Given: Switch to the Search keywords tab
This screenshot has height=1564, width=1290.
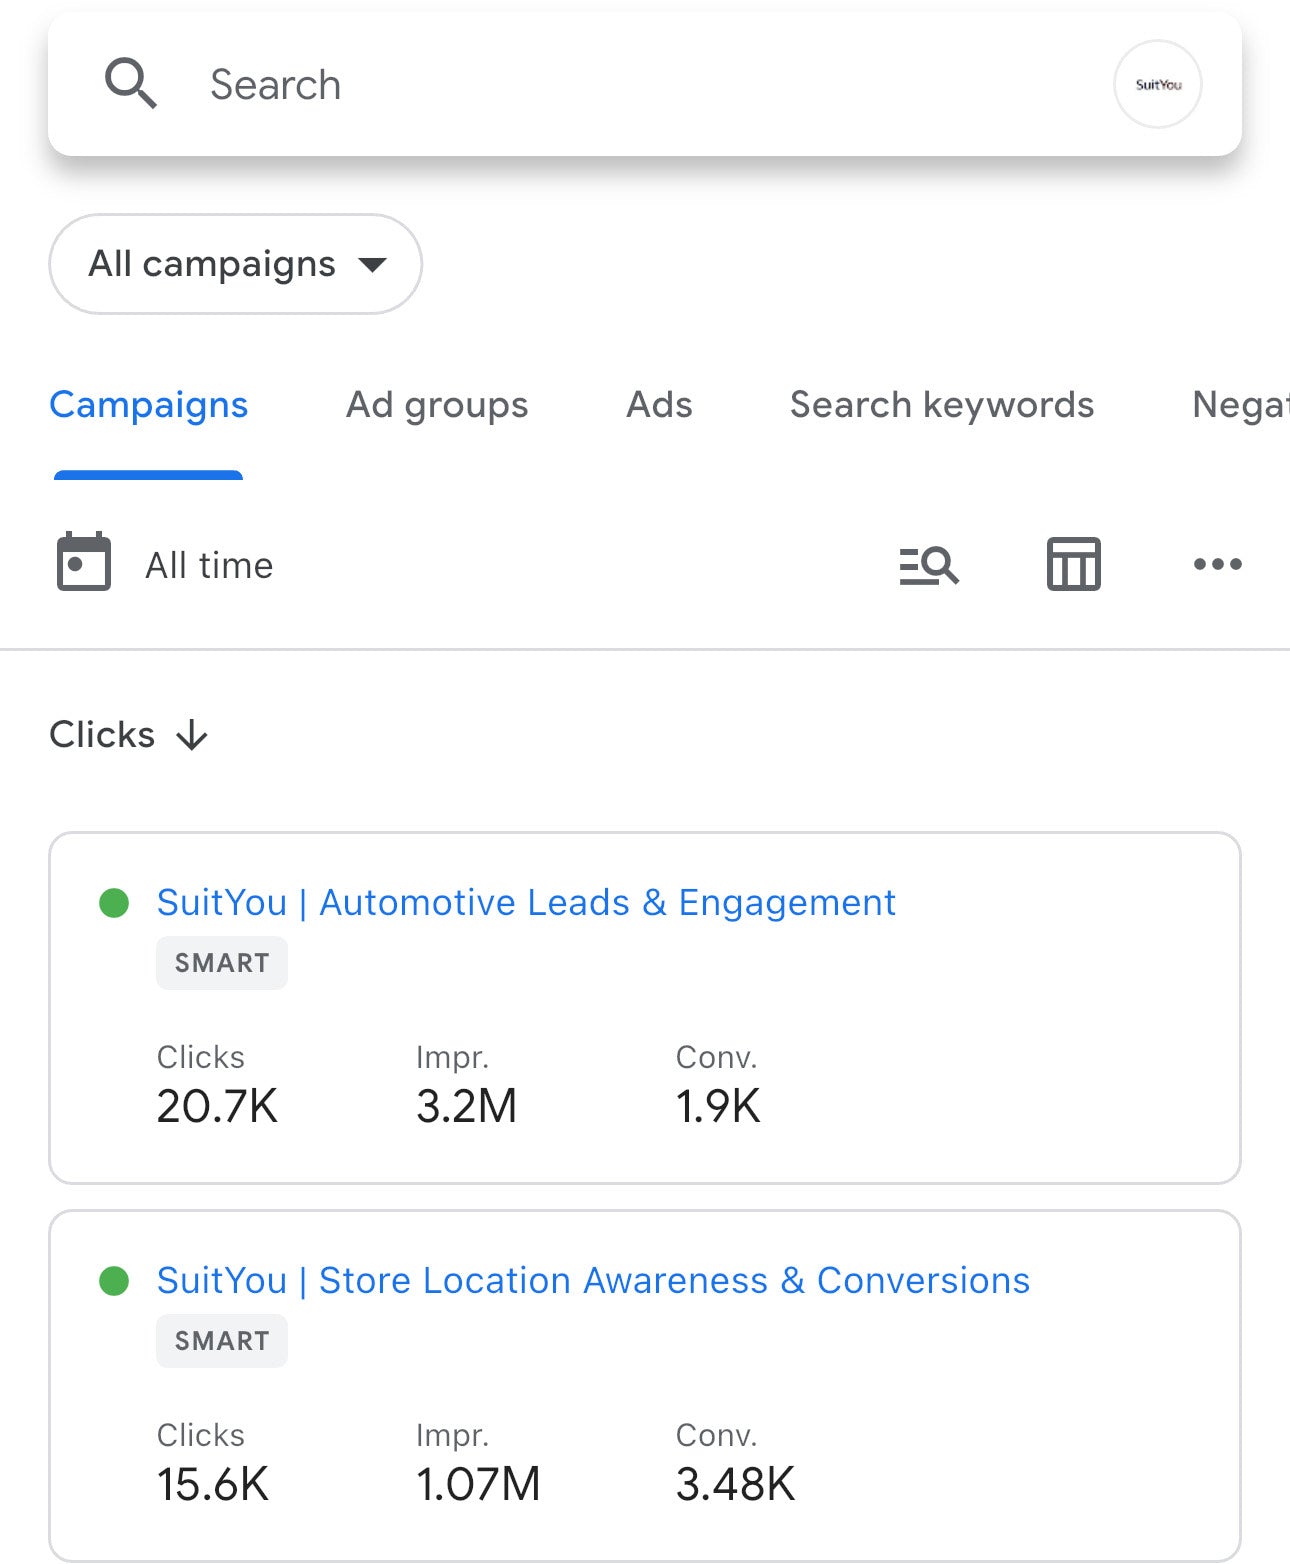Looking at the screenshot, I should (941, 405).
